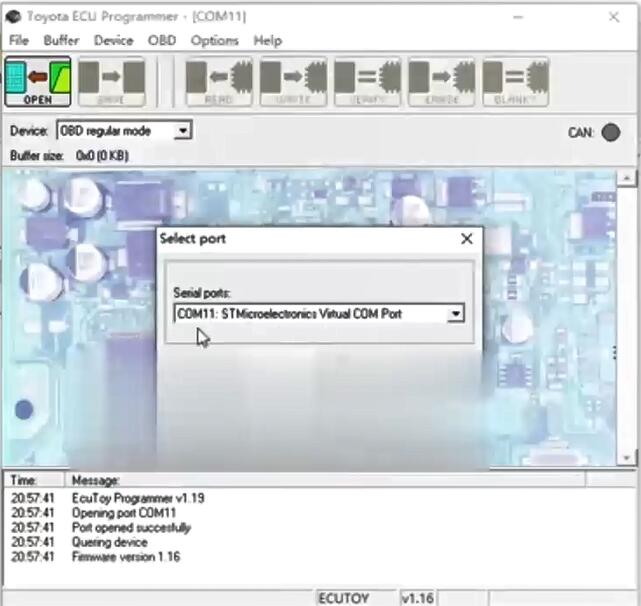The width and height of the screenshot is (641, 606).
Task: Open the OBD menu
Action: point(162,40)
